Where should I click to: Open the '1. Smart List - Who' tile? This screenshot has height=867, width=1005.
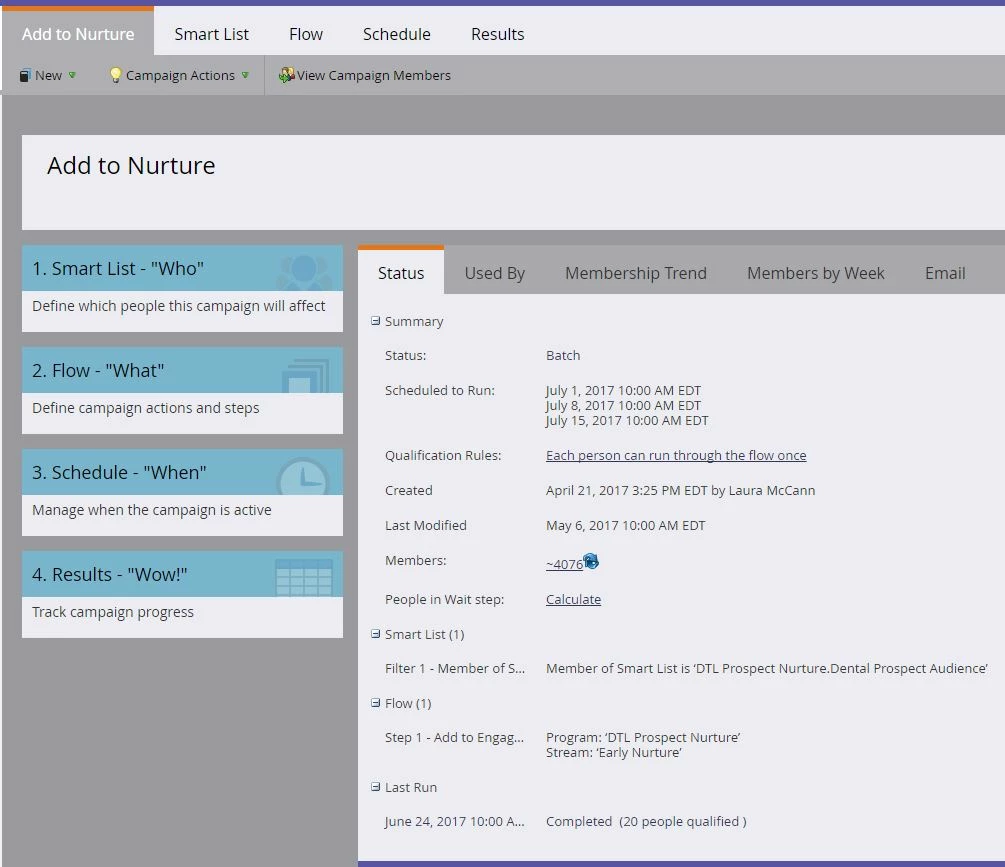click(x=182, y=268)
